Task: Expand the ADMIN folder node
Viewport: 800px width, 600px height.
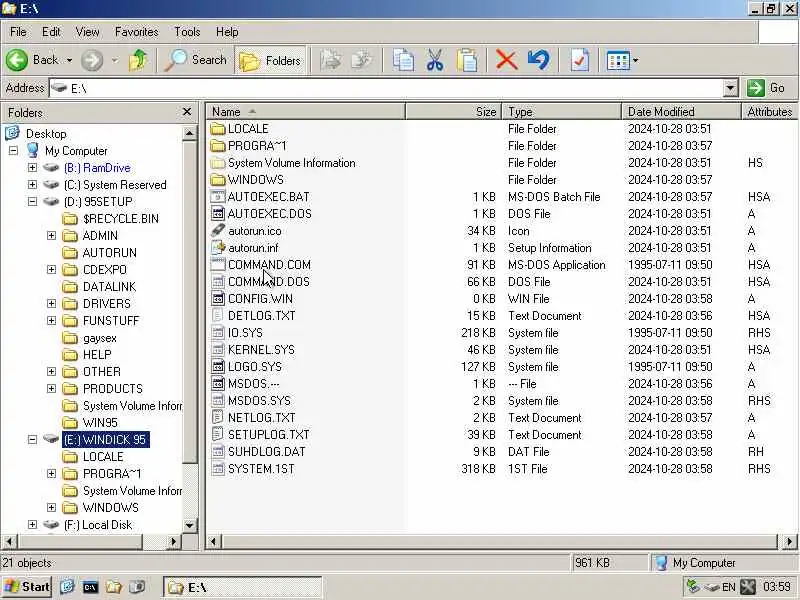Action: 51,235
